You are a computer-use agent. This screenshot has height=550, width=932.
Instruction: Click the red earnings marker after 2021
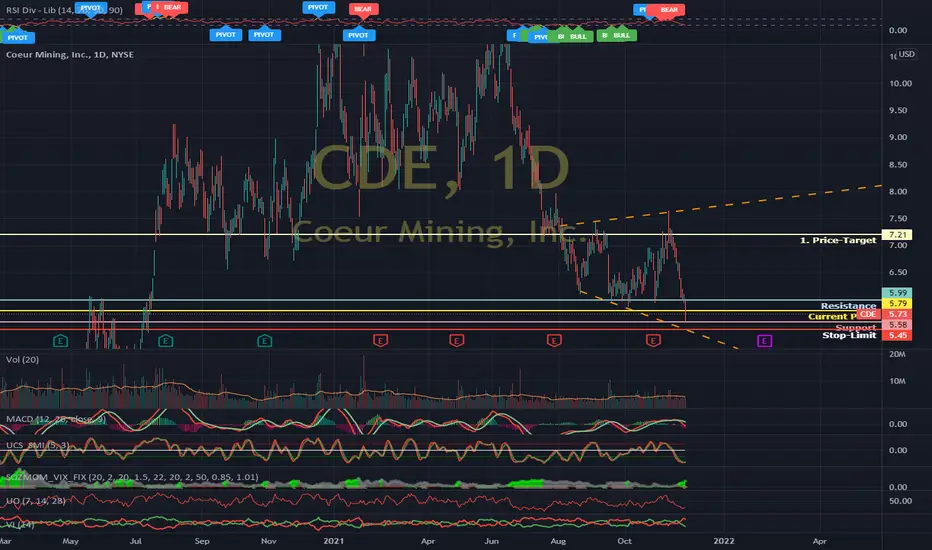380,341
